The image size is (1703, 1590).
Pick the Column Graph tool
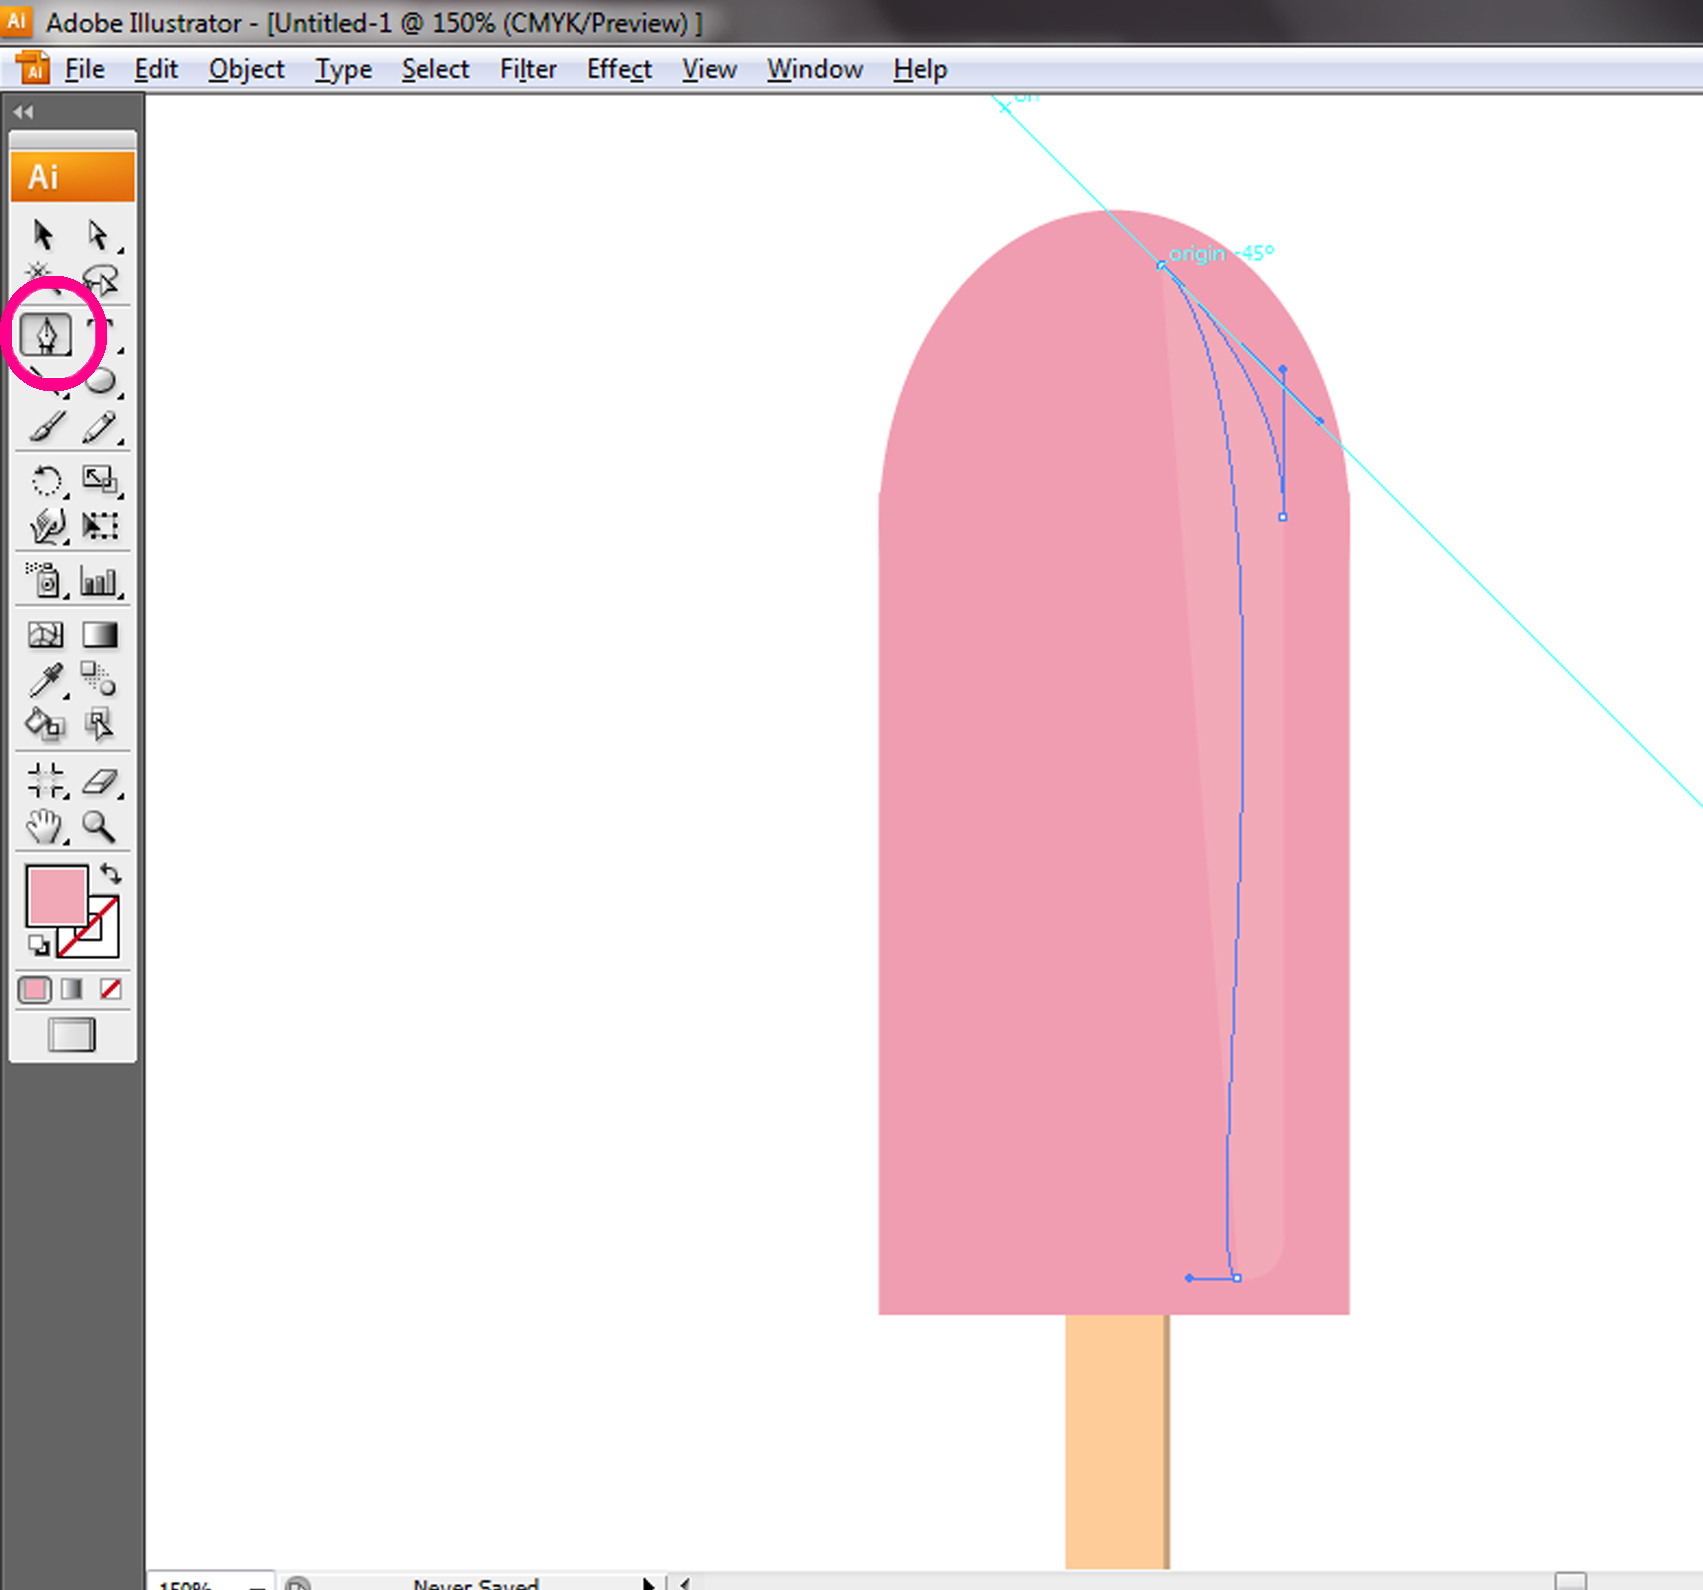[x=99, y=581]
